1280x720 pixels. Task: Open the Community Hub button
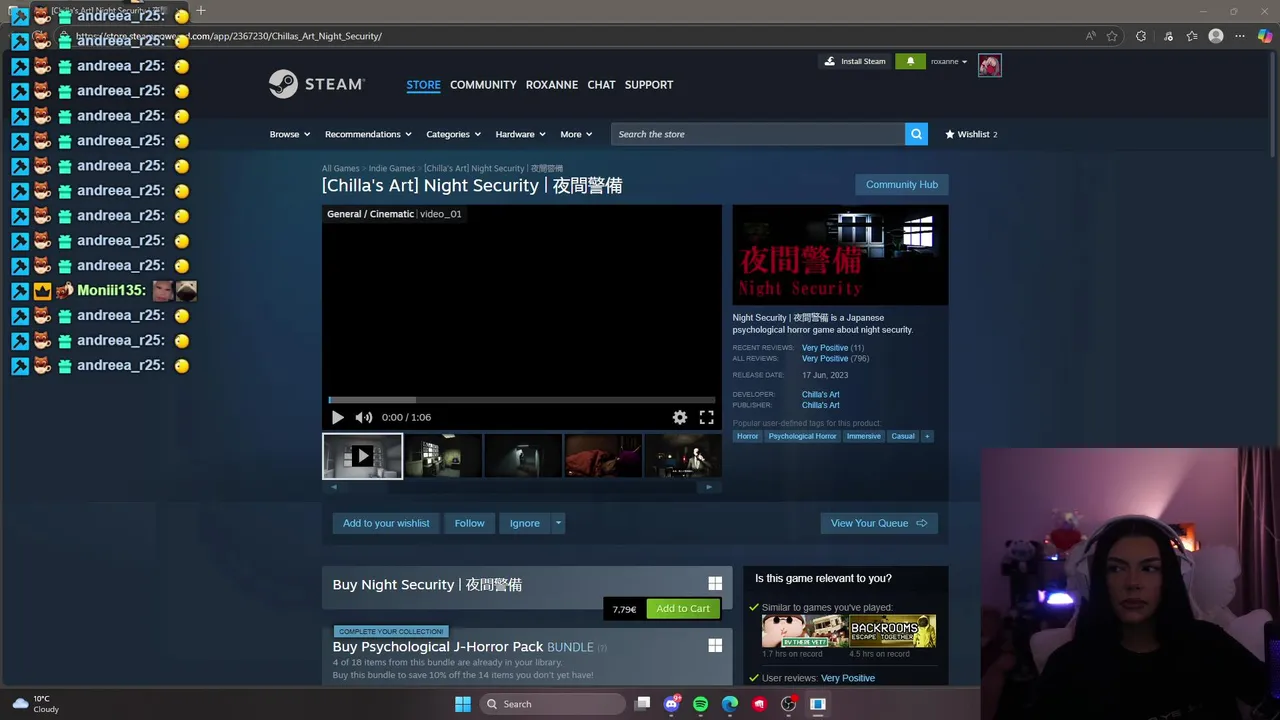(902, 184)
